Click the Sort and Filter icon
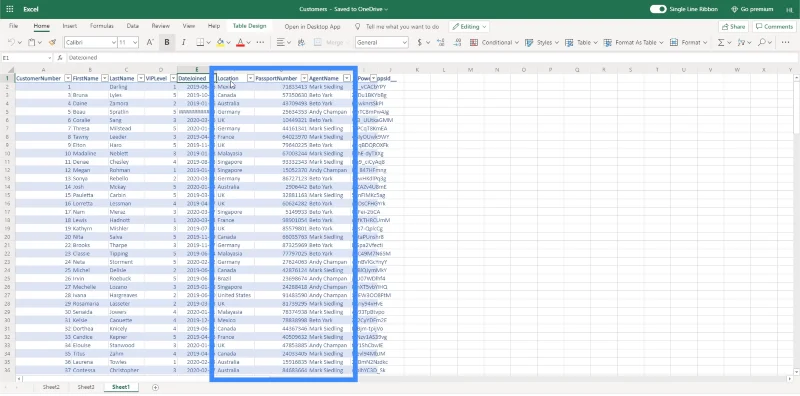800x396 pixels. click(x=741, y=42)
